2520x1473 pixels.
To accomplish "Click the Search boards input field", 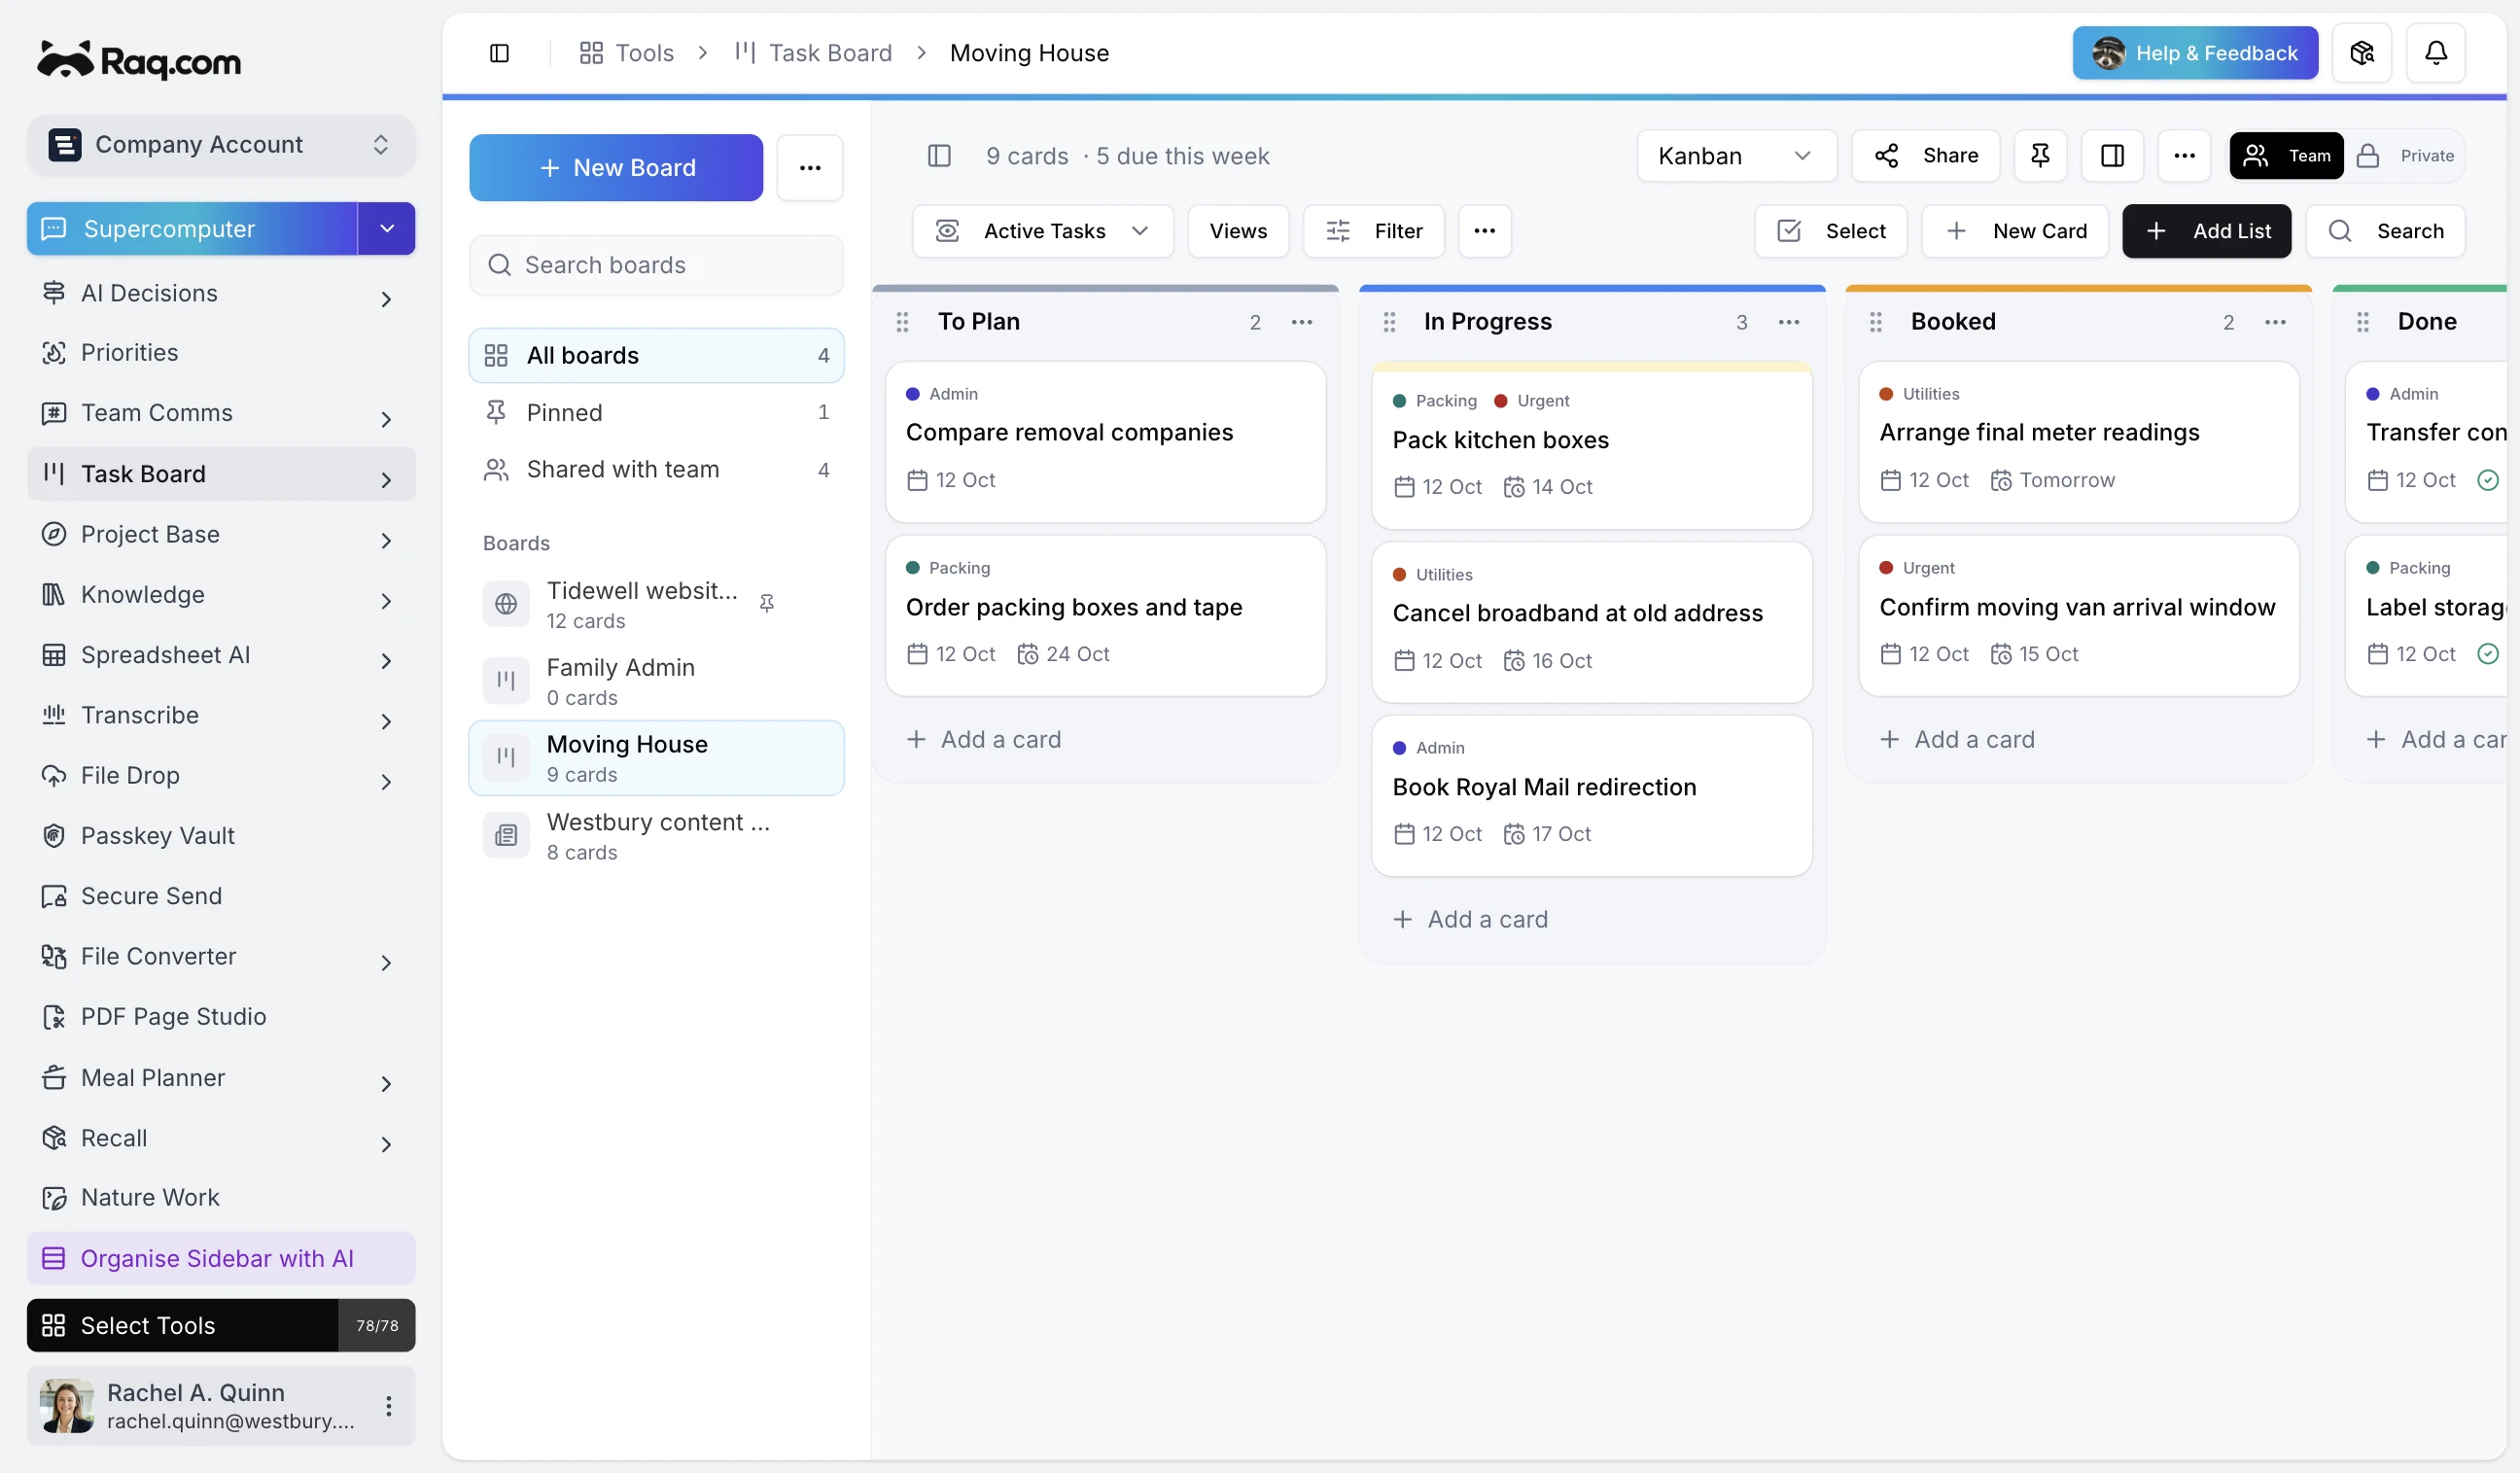I will point(656,265).
